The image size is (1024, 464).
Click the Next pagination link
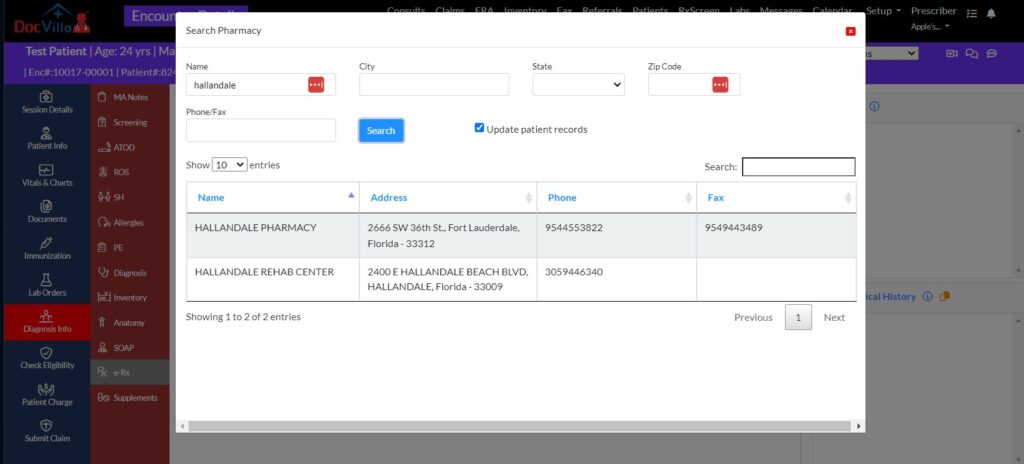point(834,318)
